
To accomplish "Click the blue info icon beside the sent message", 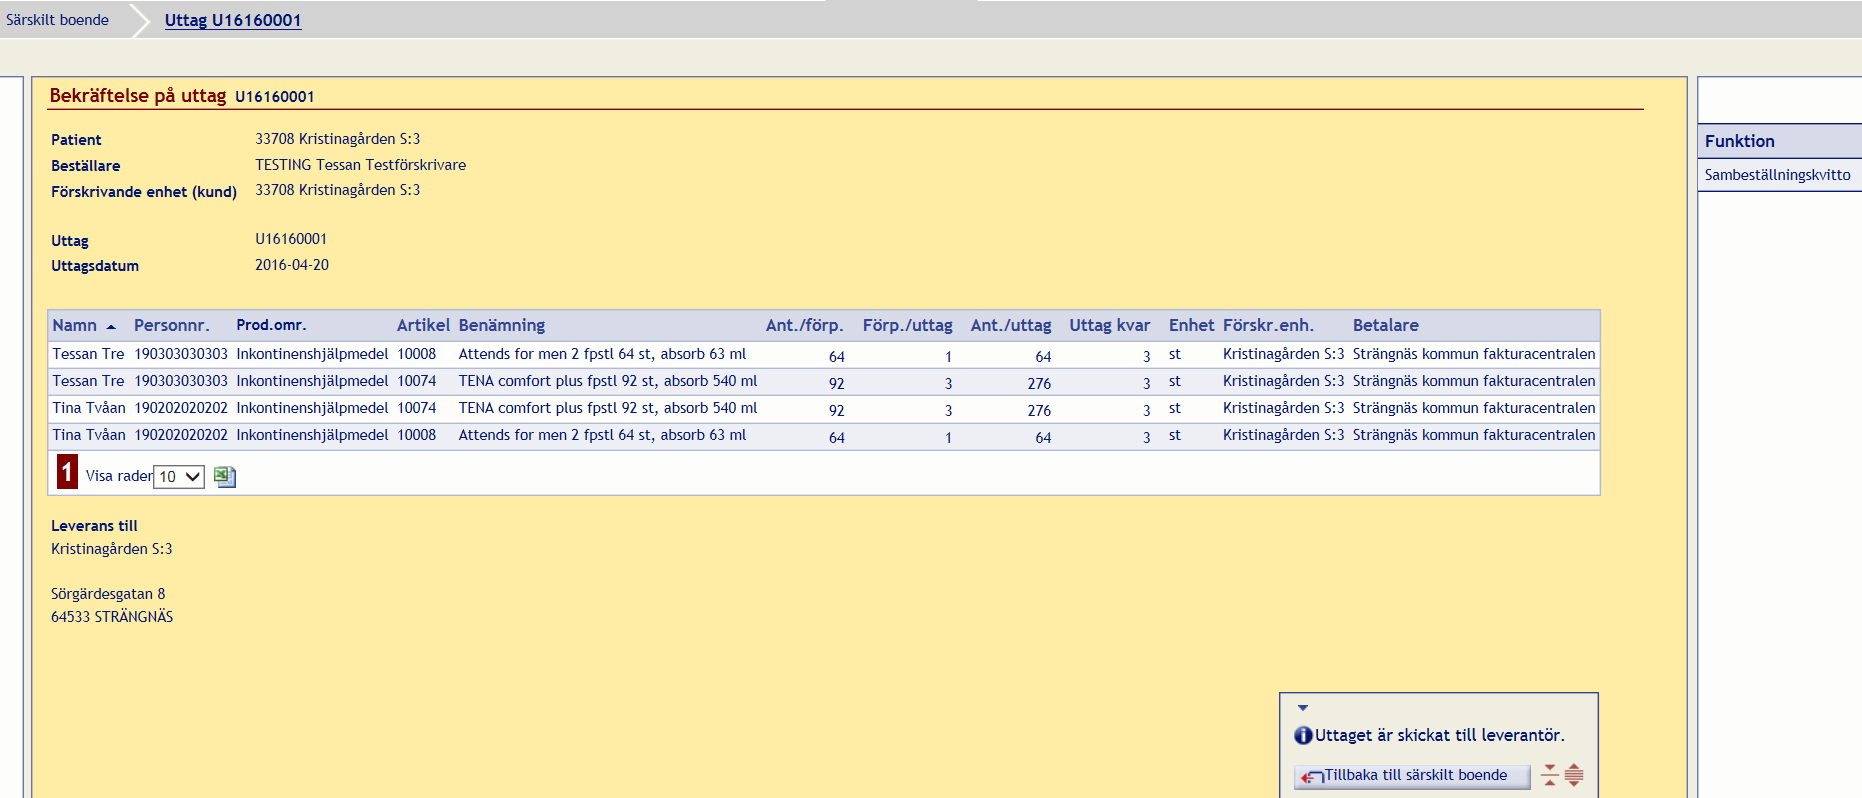I will 1303,735.
